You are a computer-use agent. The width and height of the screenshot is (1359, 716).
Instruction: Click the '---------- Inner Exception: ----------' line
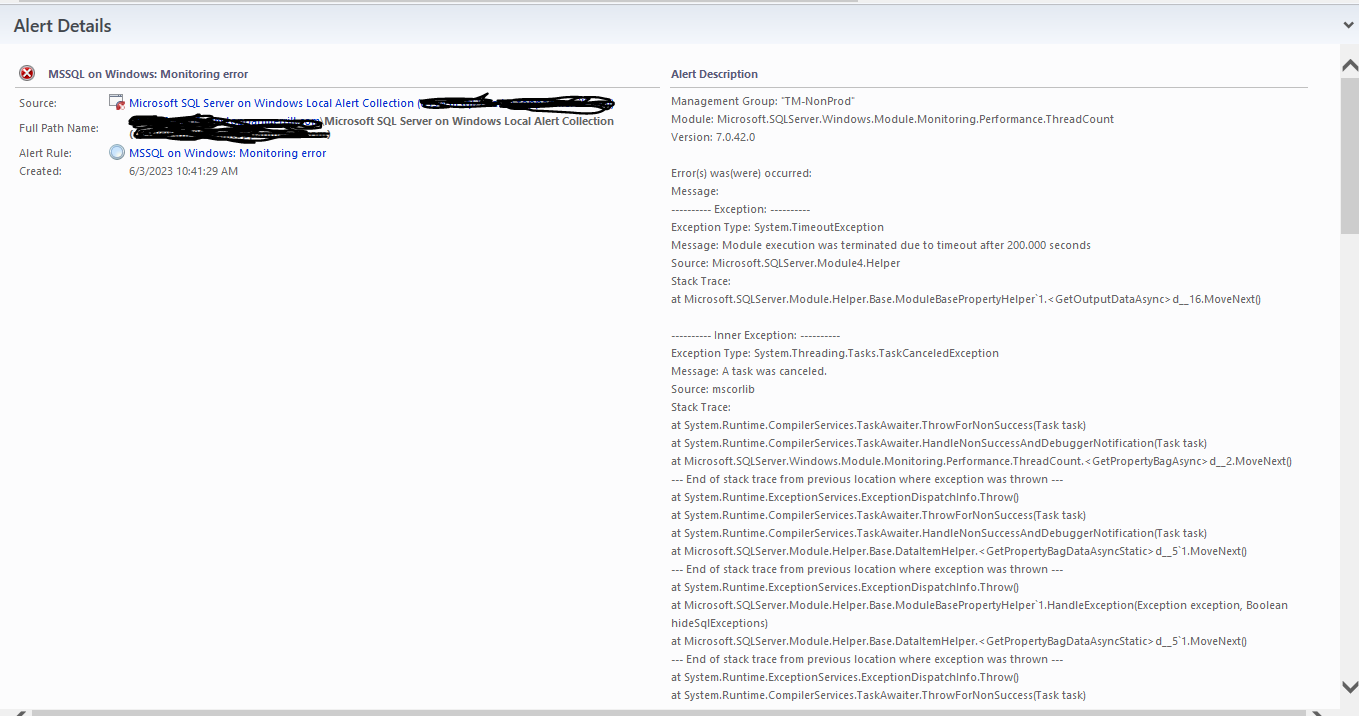755,335
